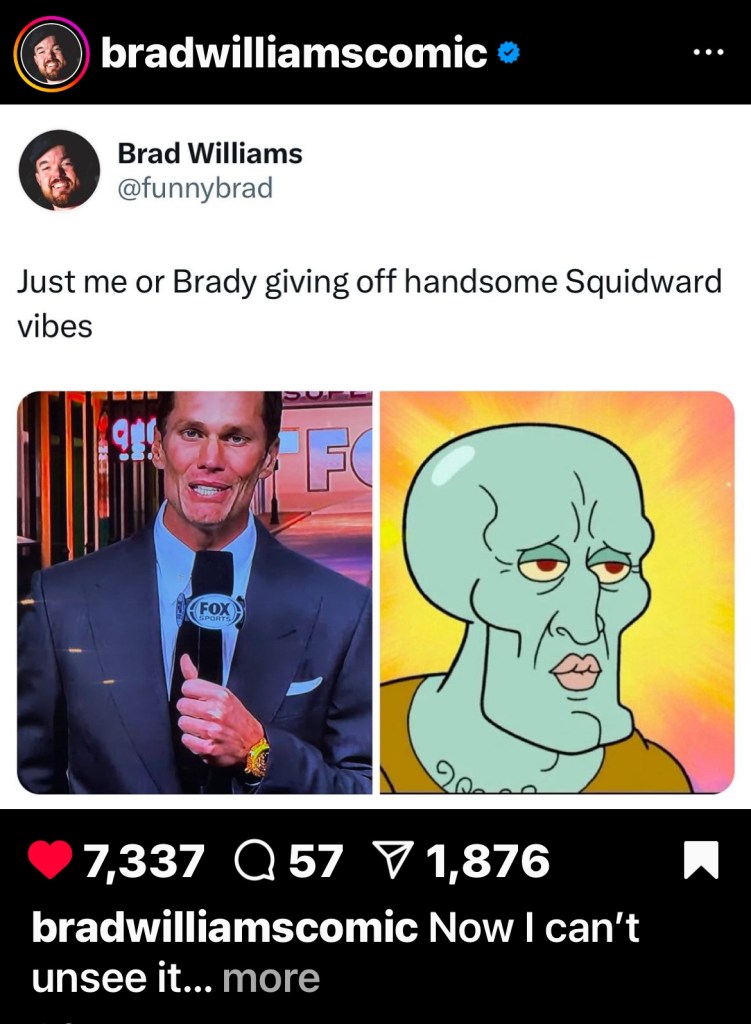
Task: Tap the caption text Now I can't unsee it
Action: 335,952
